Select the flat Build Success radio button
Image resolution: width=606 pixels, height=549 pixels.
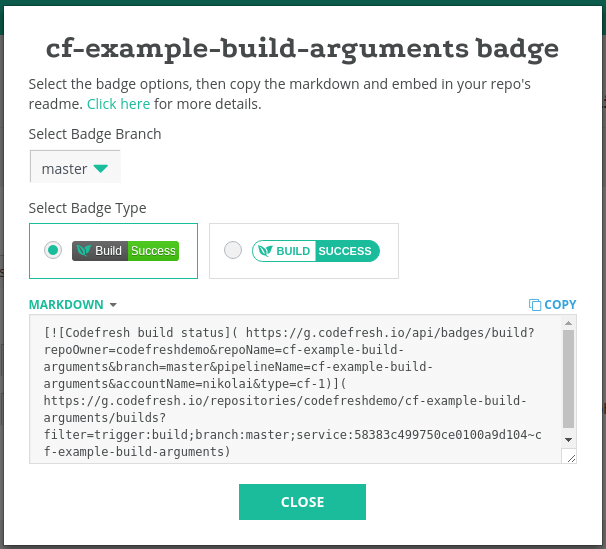click(x=53, y=250)
